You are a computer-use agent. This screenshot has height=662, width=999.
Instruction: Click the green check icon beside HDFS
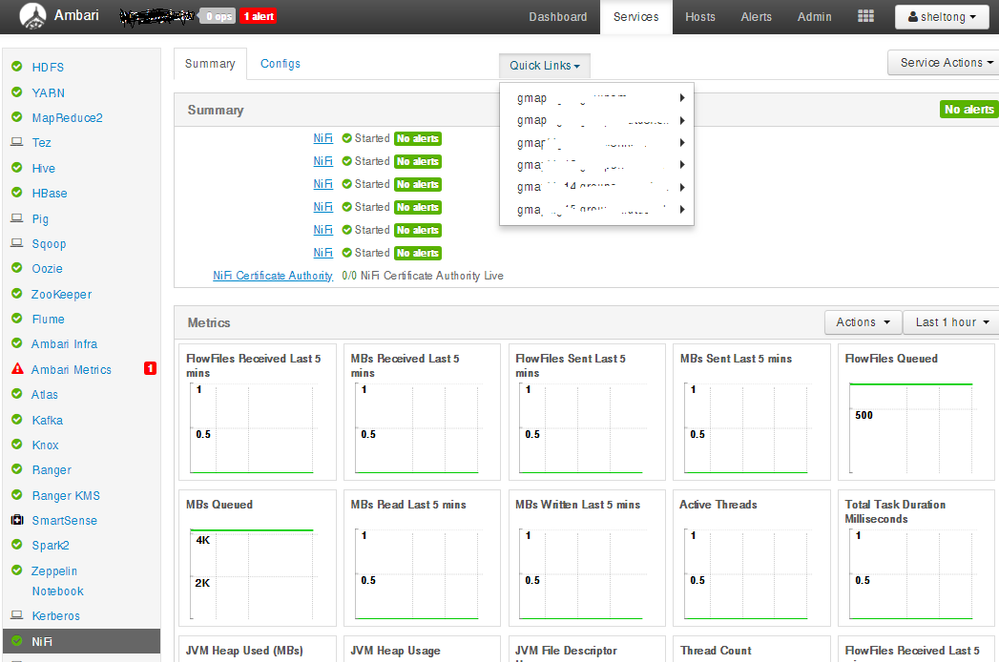coord(17,66)
